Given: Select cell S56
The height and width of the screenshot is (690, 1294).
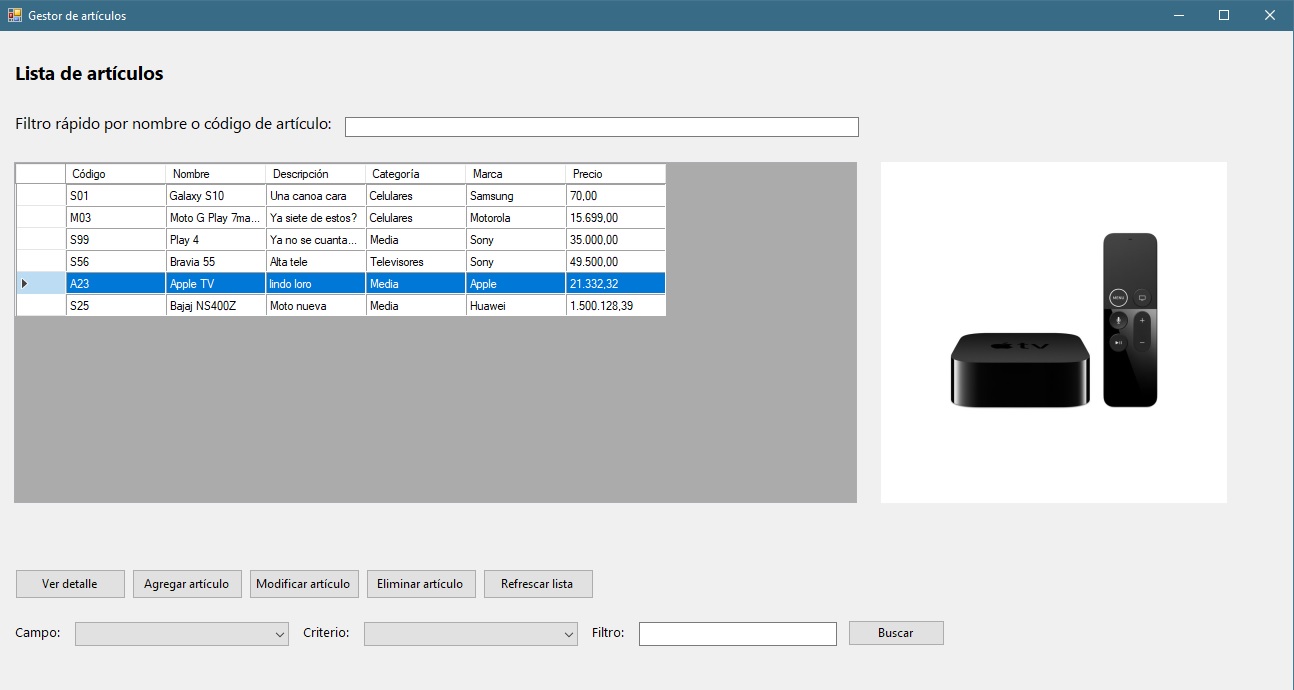Looking at the screenshot, I should pos(116,262).
